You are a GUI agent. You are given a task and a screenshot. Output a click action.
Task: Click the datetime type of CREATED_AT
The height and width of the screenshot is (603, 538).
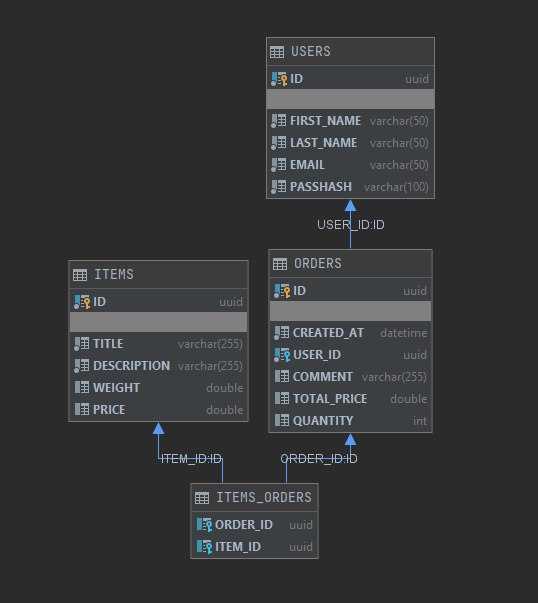(x=403, y=333)
